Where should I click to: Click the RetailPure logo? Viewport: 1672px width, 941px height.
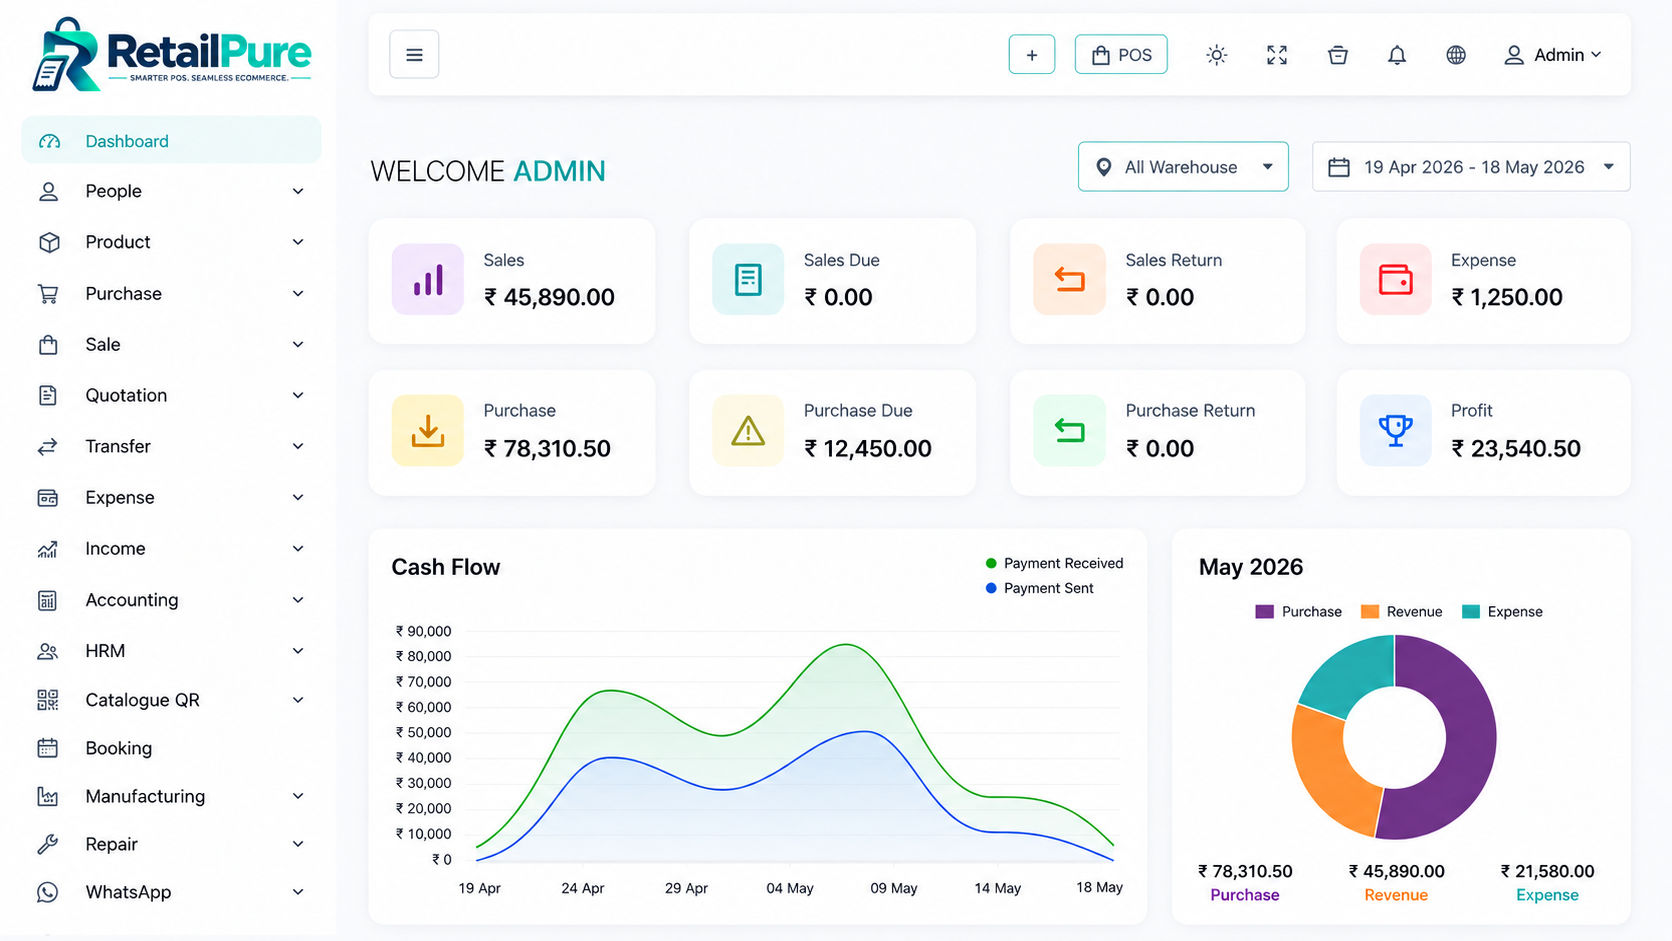point(172,55)
